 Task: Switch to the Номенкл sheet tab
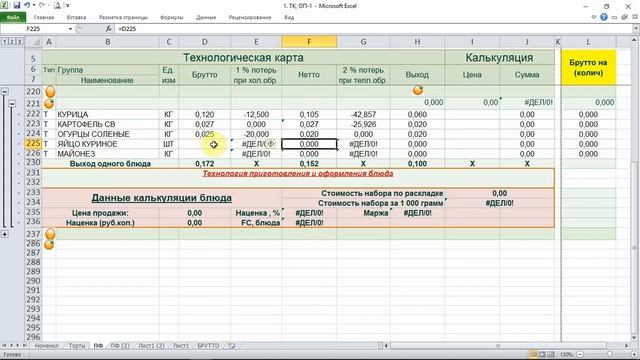[47, 346]
